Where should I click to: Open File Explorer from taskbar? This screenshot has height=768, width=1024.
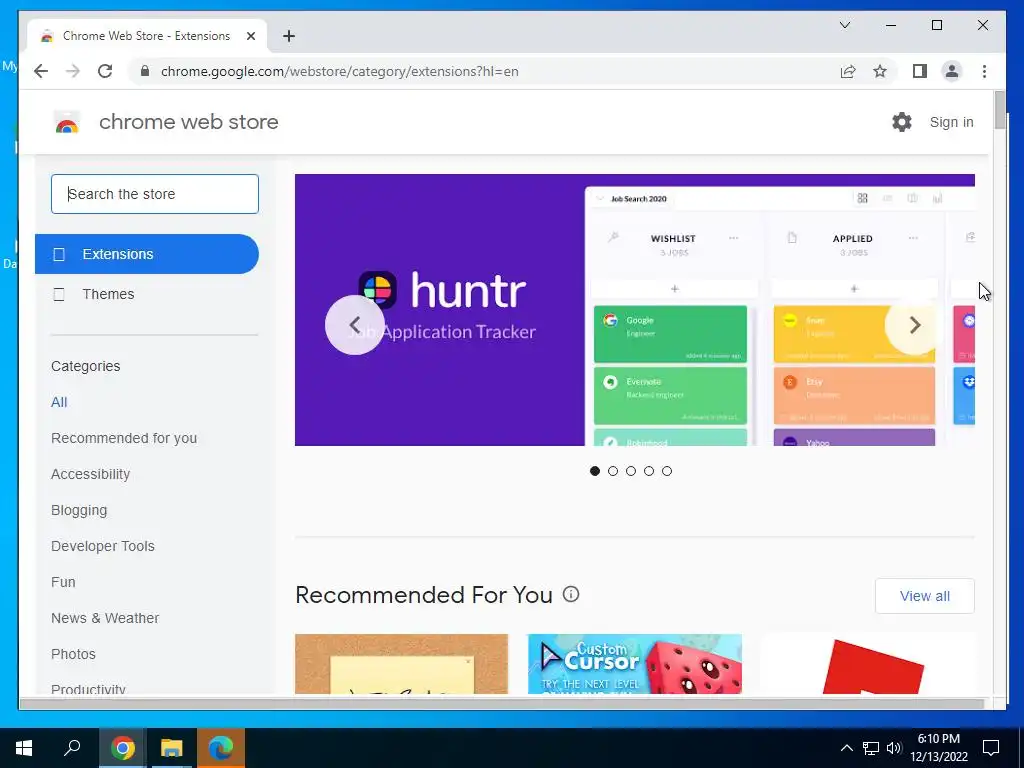pos(172,748)
